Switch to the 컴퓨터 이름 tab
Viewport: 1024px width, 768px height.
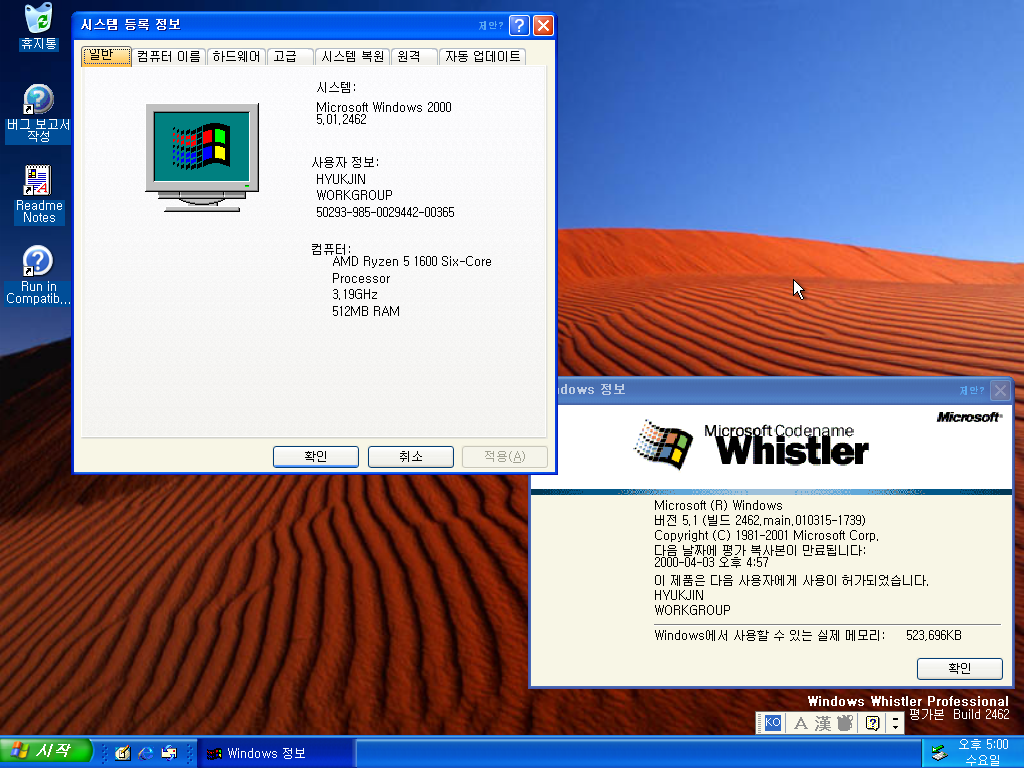[x=168, y=57]
